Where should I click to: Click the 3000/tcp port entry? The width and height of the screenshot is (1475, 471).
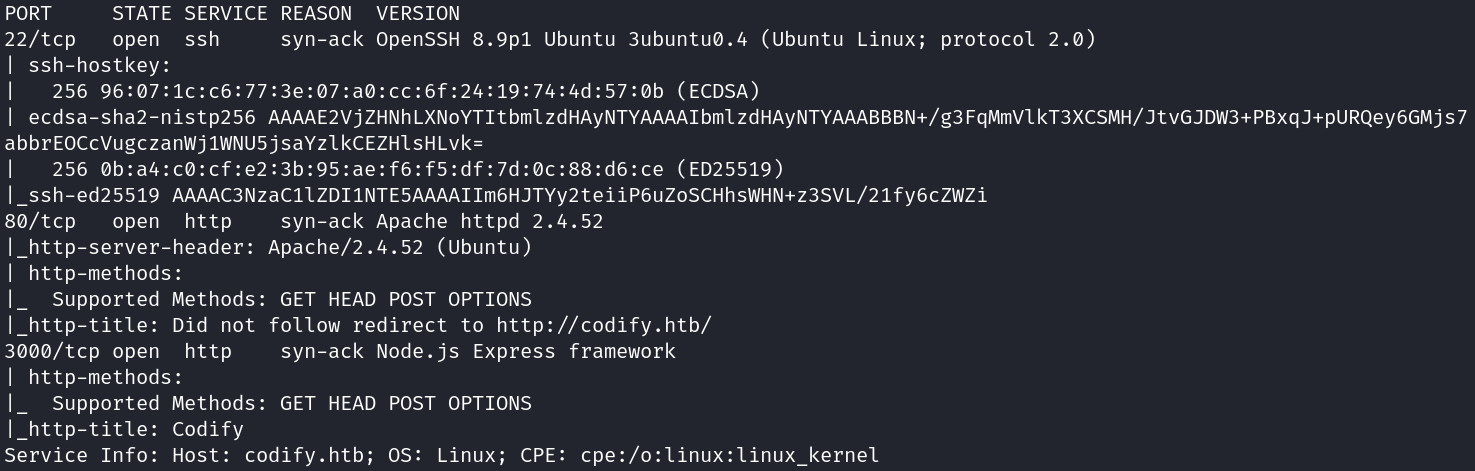click(x=53, y=352)
